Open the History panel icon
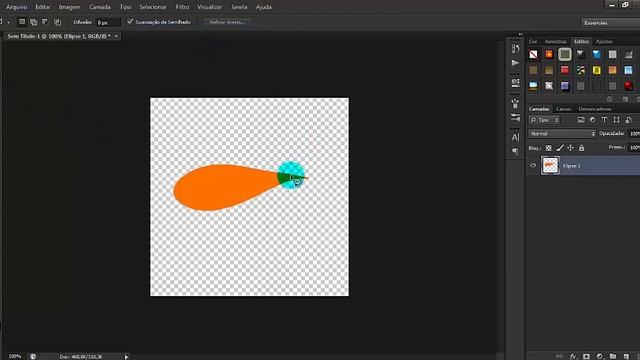The image size is (640, 360). (516, 48)
